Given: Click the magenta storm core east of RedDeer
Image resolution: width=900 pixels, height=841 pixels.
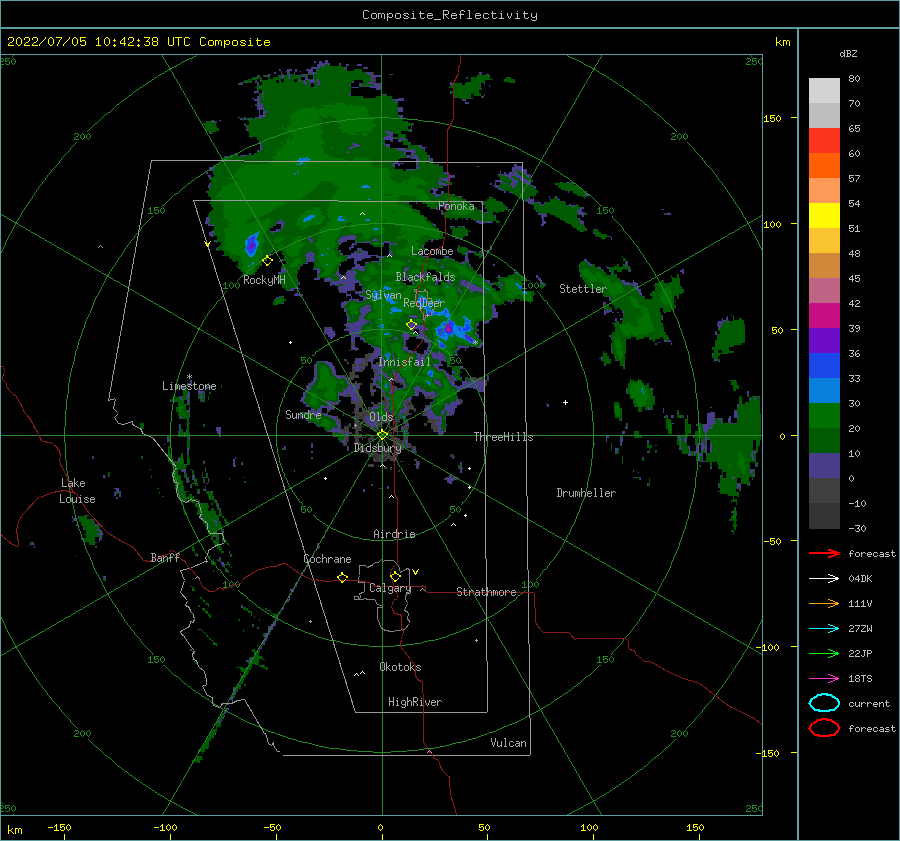Looking at the screenshot, I should [448, 328].
